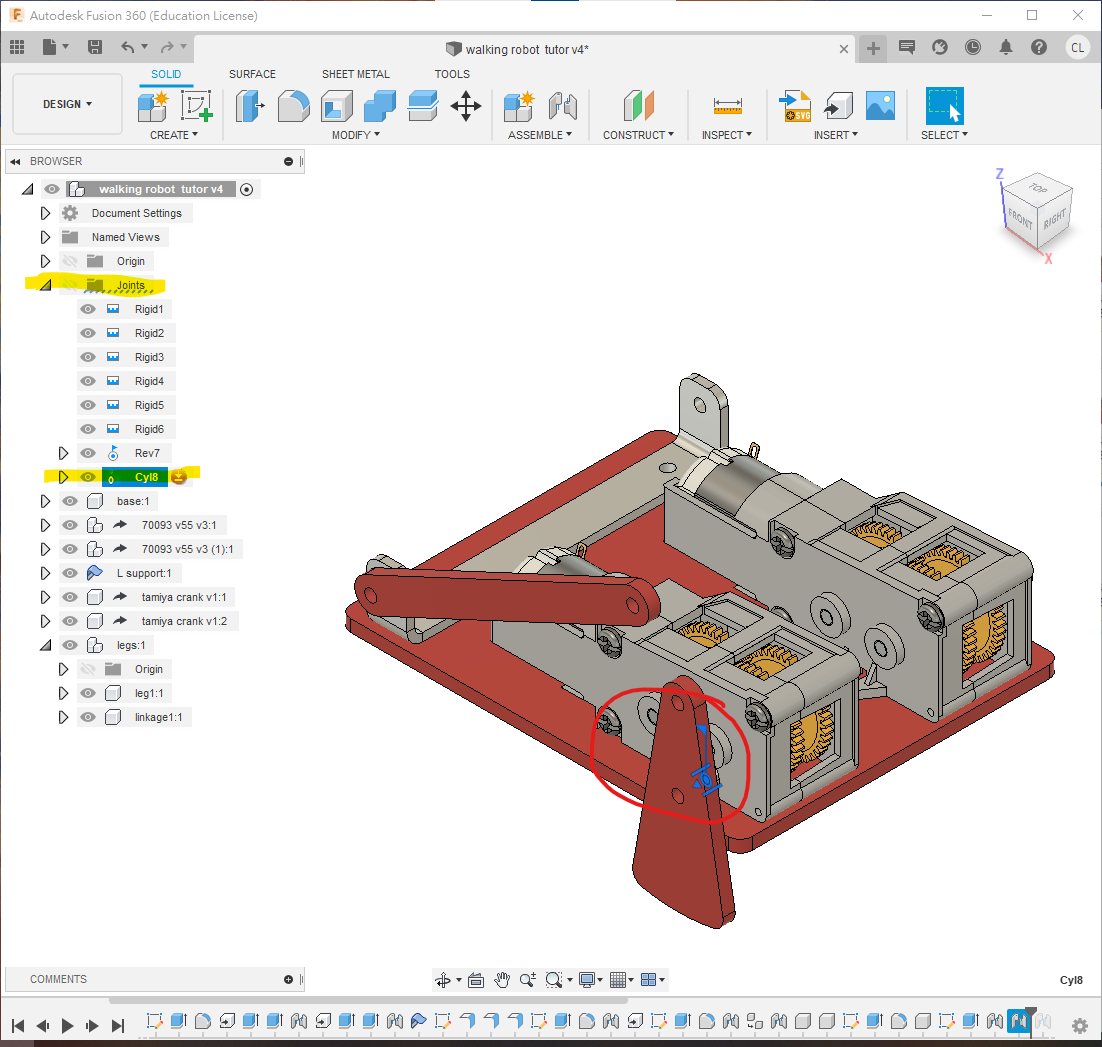1102x1047 pixels.
Task: Click the Measure tool in Inspect
Action: [727, 105]
